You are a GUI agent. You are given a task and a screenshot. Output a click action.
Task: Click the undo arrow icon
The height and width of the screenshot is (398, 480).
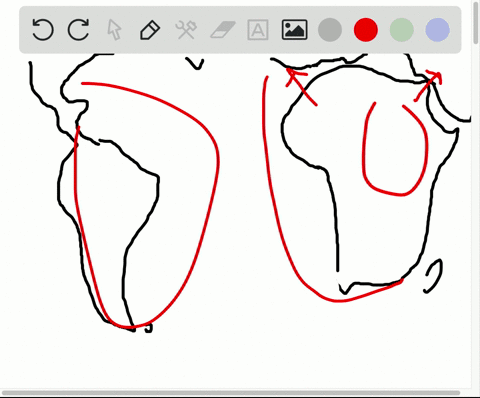(43, 30)
